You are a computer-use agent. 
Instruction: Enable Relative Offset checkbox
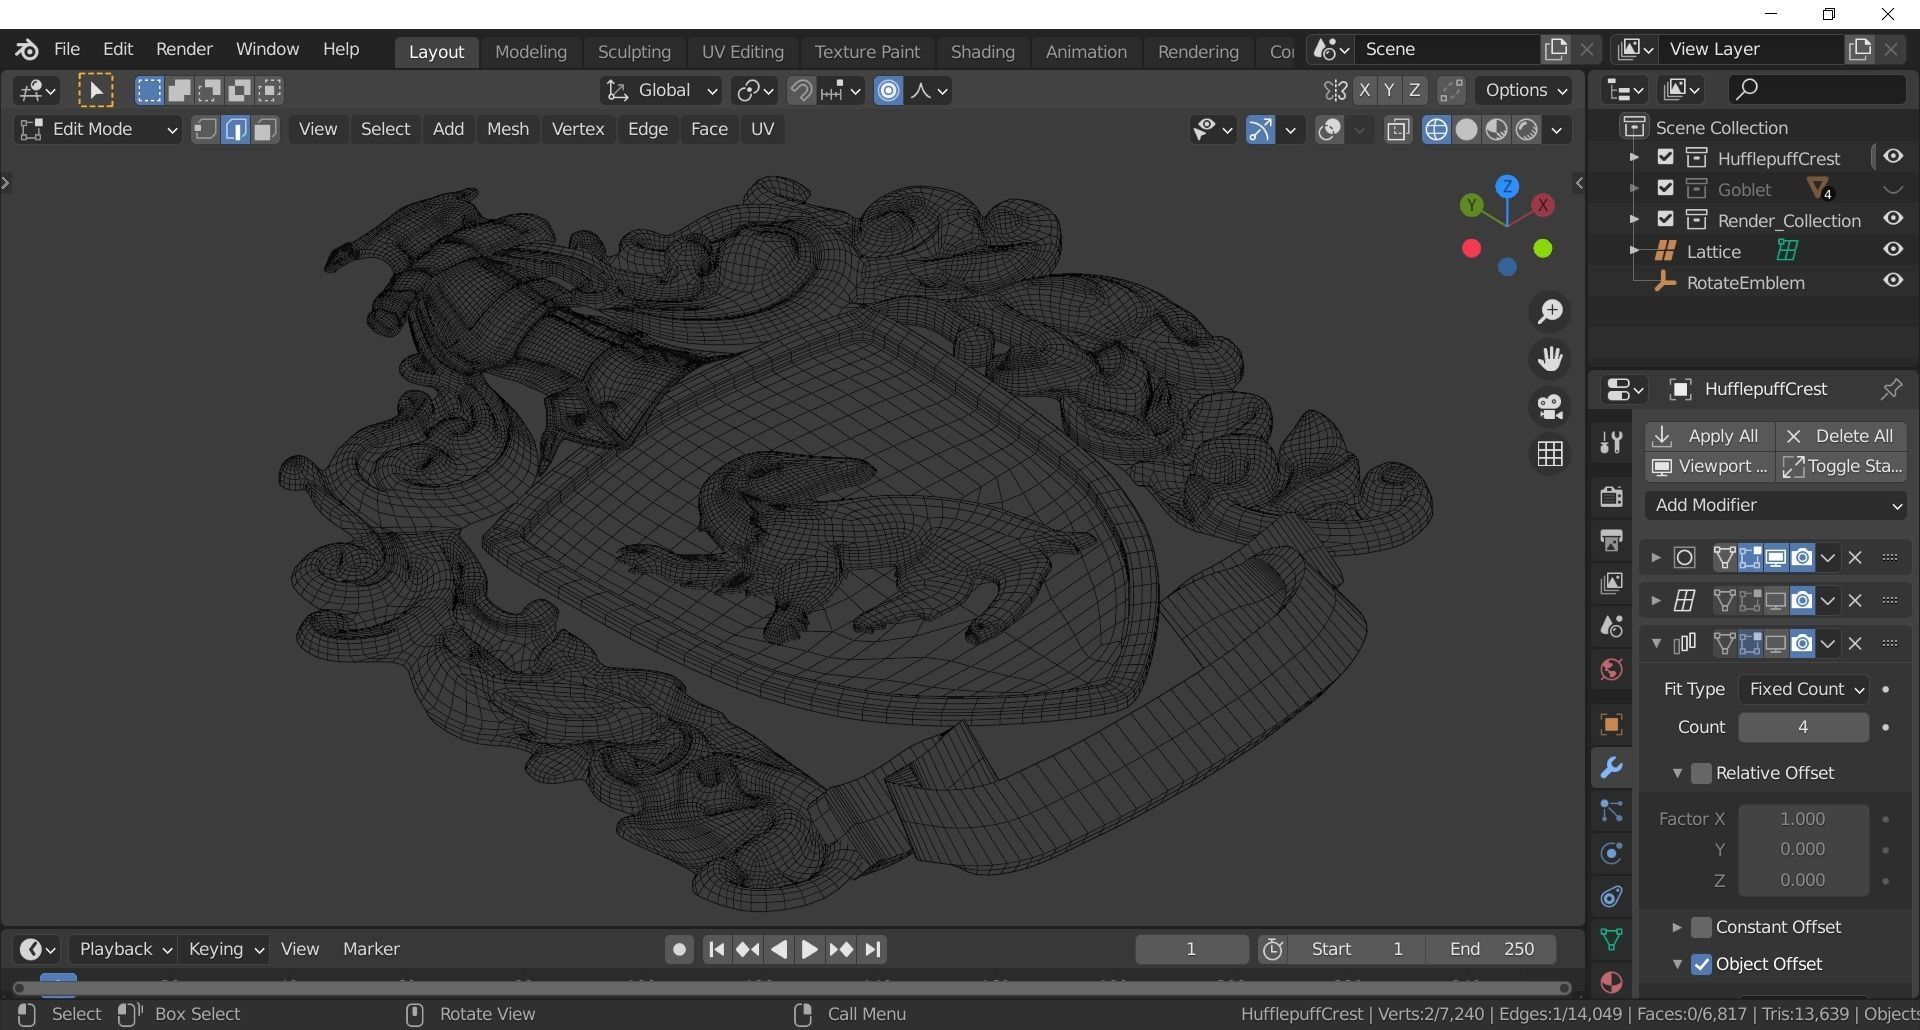[1701, 774]
